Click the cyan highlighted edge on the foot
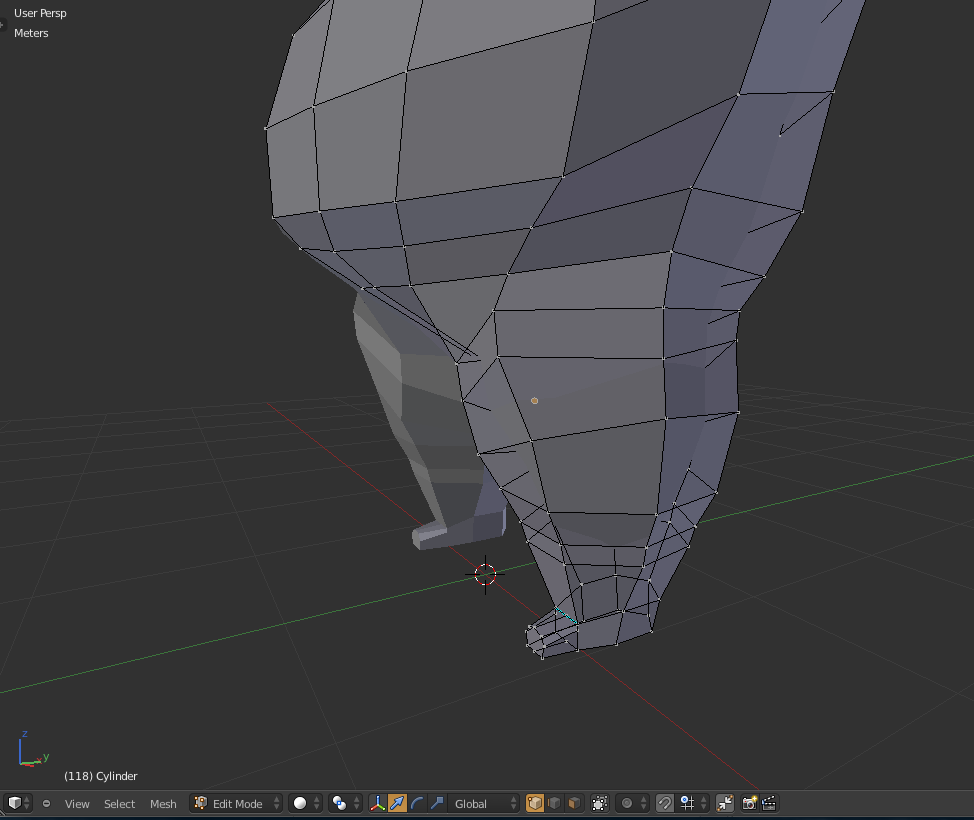This screenshot has height=820, width=974. 566,616
